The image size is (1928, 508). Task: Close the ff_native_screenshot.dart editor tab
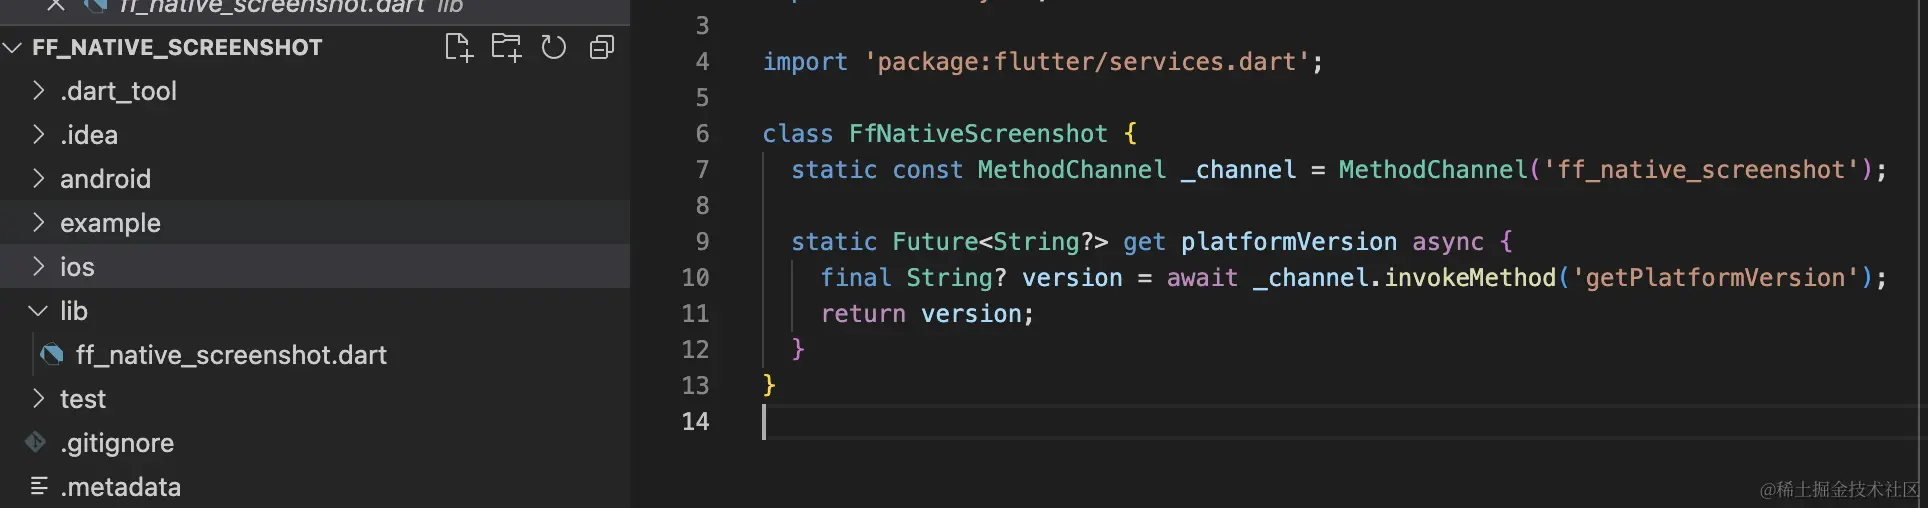coord(56,5)
